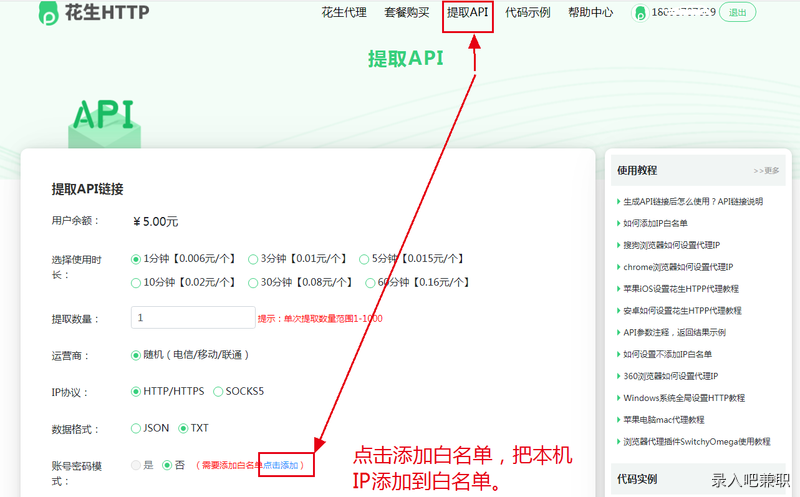Screen dimensions: 800x497
Task: Open >>更多 tutorials link
Action: coord(766,170)
